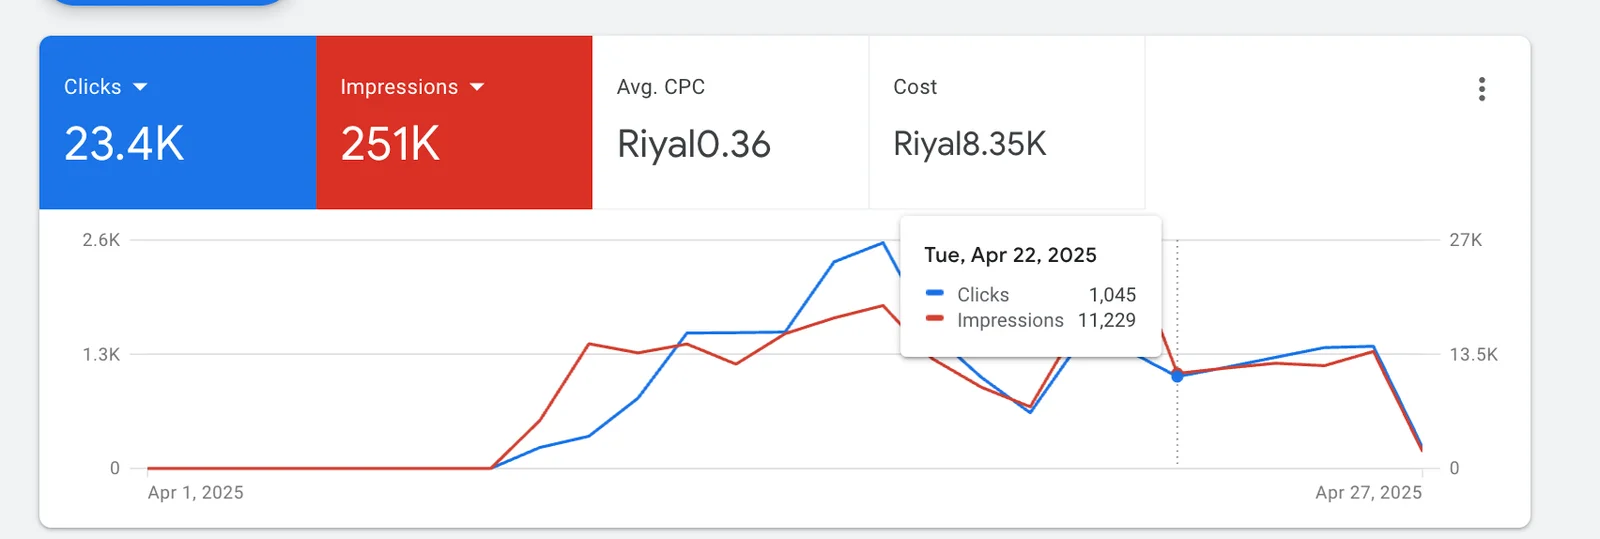Image resolution: width=1600 pixels, height=539 pixels.
Task: Select the Avg. CPC metric tile
Action: tap(730, 122)
